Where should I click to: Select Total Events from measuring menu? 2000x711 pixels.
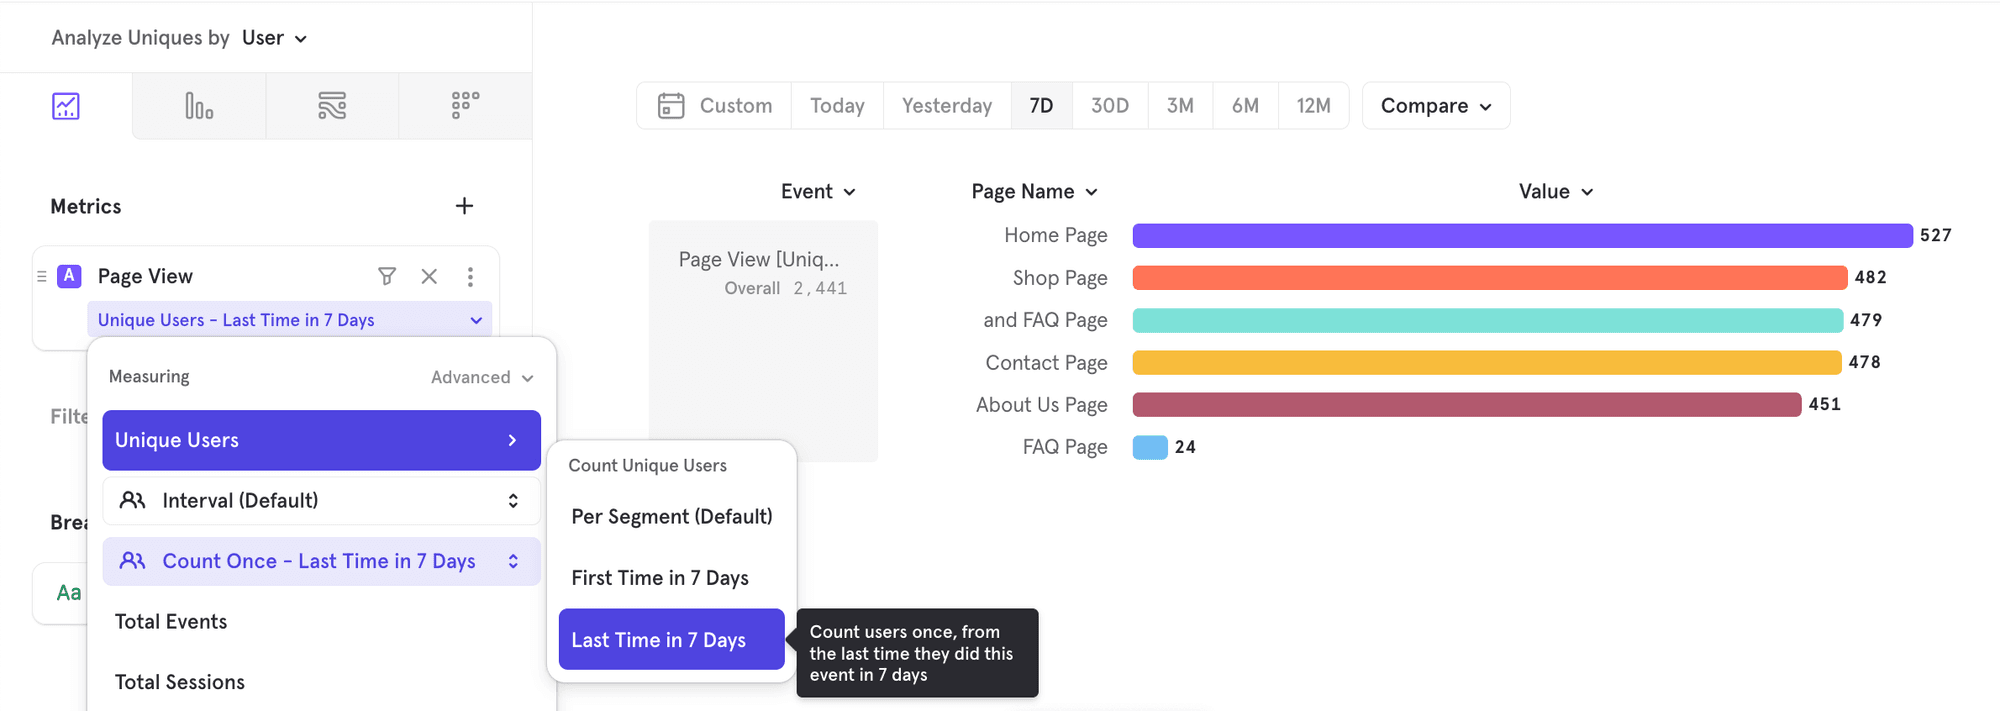171,622
